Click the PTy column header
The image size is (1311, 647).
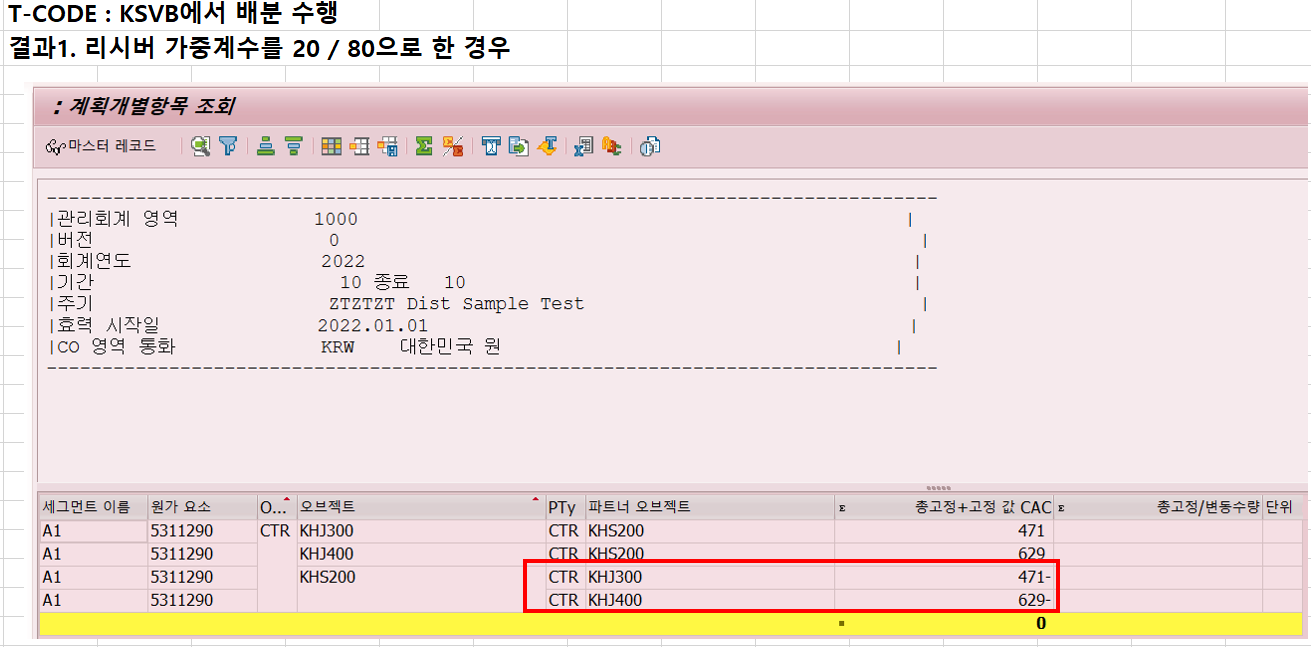pyautogui.click(x=564, y=507)
